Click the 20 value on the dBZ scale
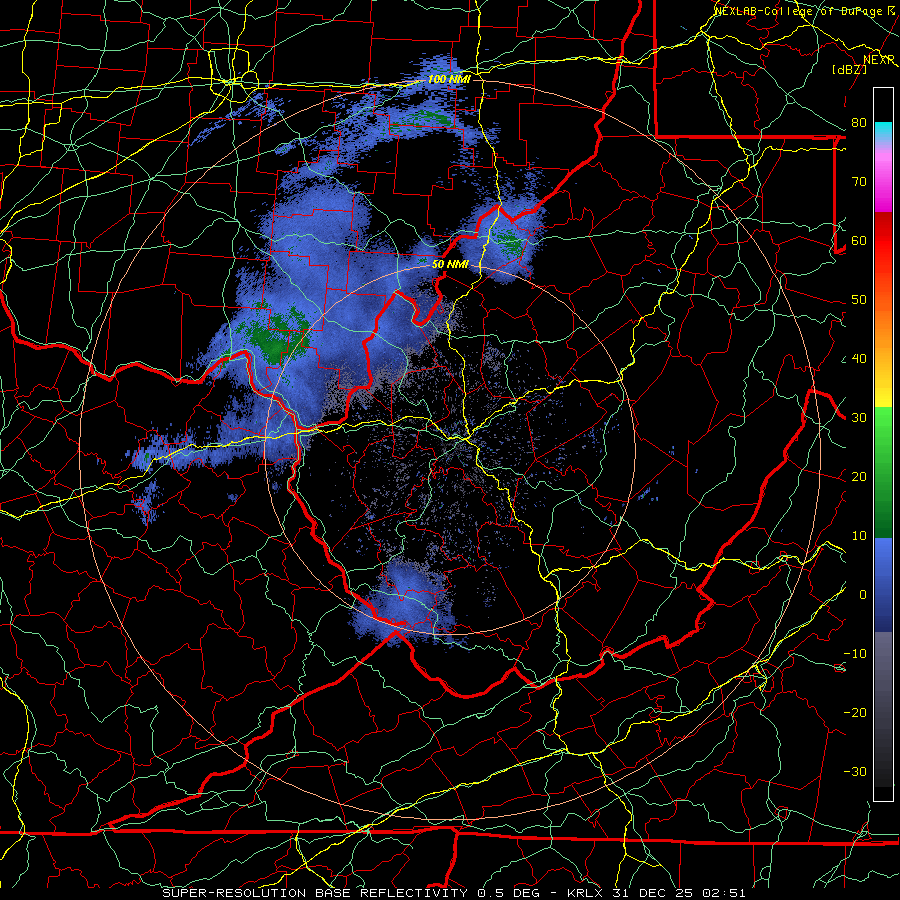This screenshot has height=900, width=900. click(x=859, y=476)
